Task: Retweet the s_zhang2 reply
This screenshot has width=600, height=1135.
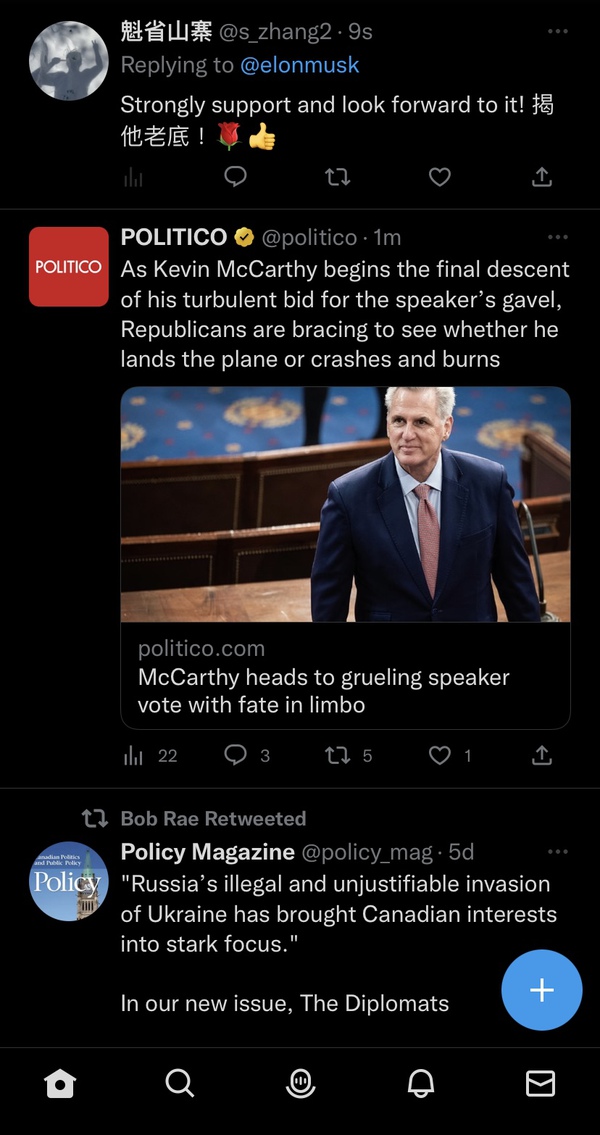Action: (338, 177)
